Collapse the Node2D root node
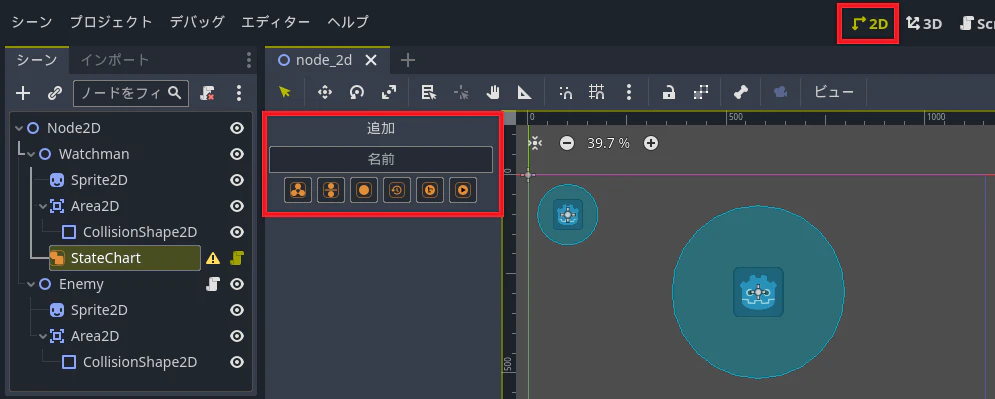Viewport: 995px width, 399px height. click(19, 128)
